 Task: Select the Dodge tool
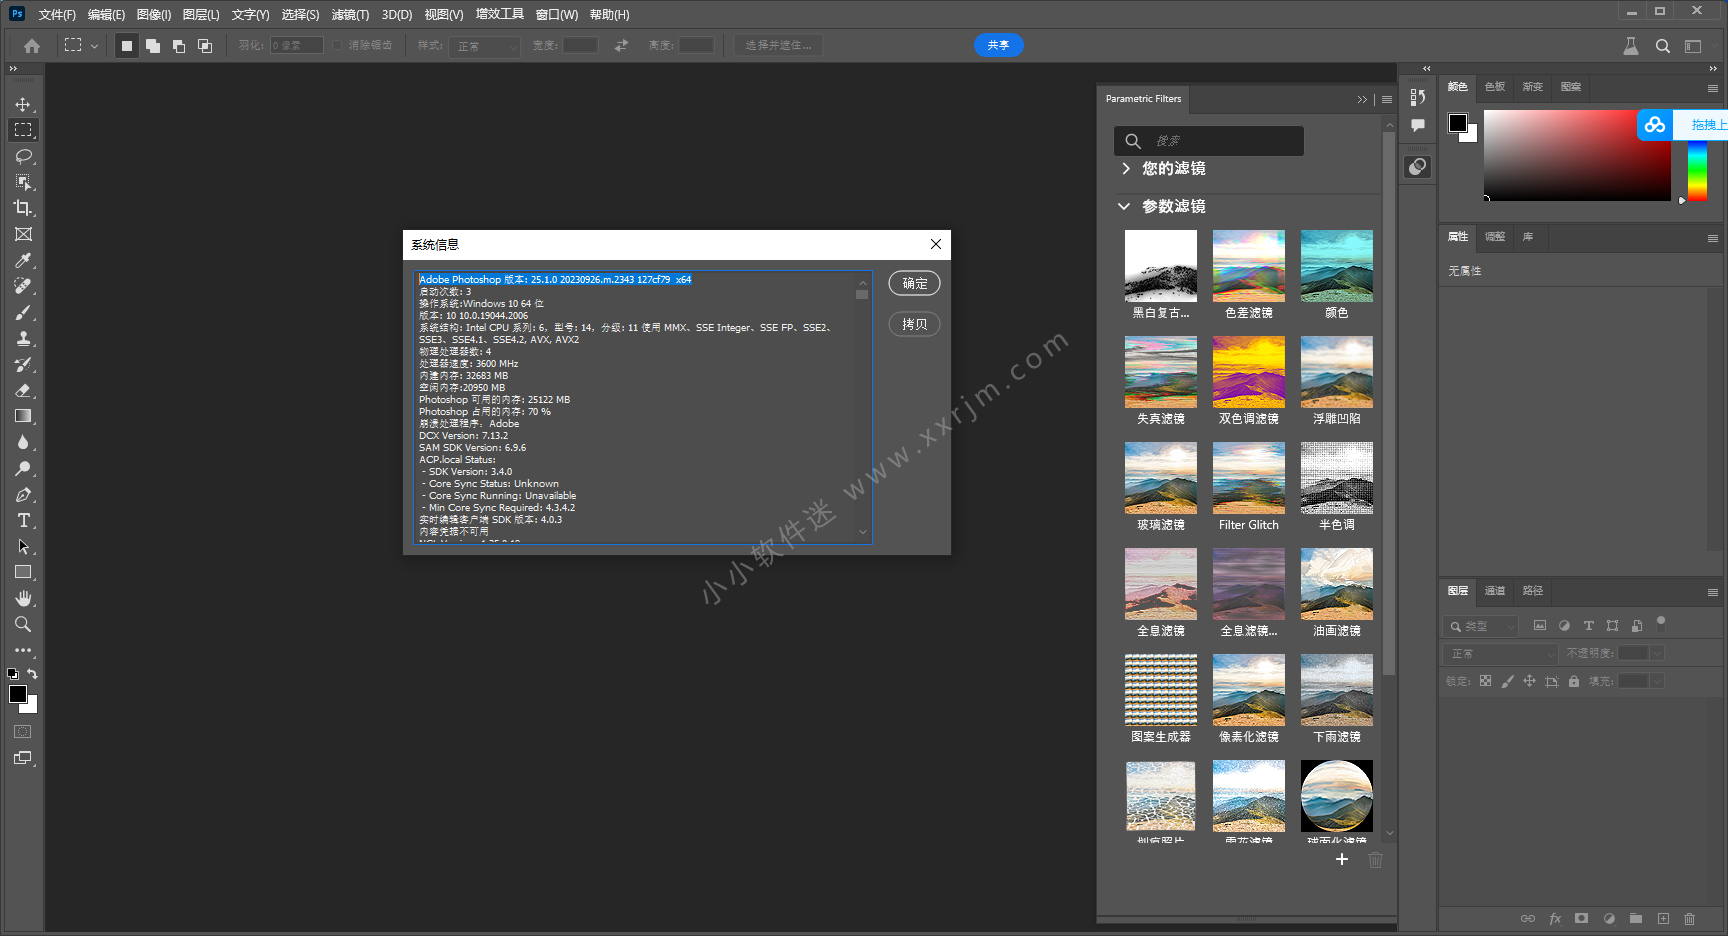(23, 468)
